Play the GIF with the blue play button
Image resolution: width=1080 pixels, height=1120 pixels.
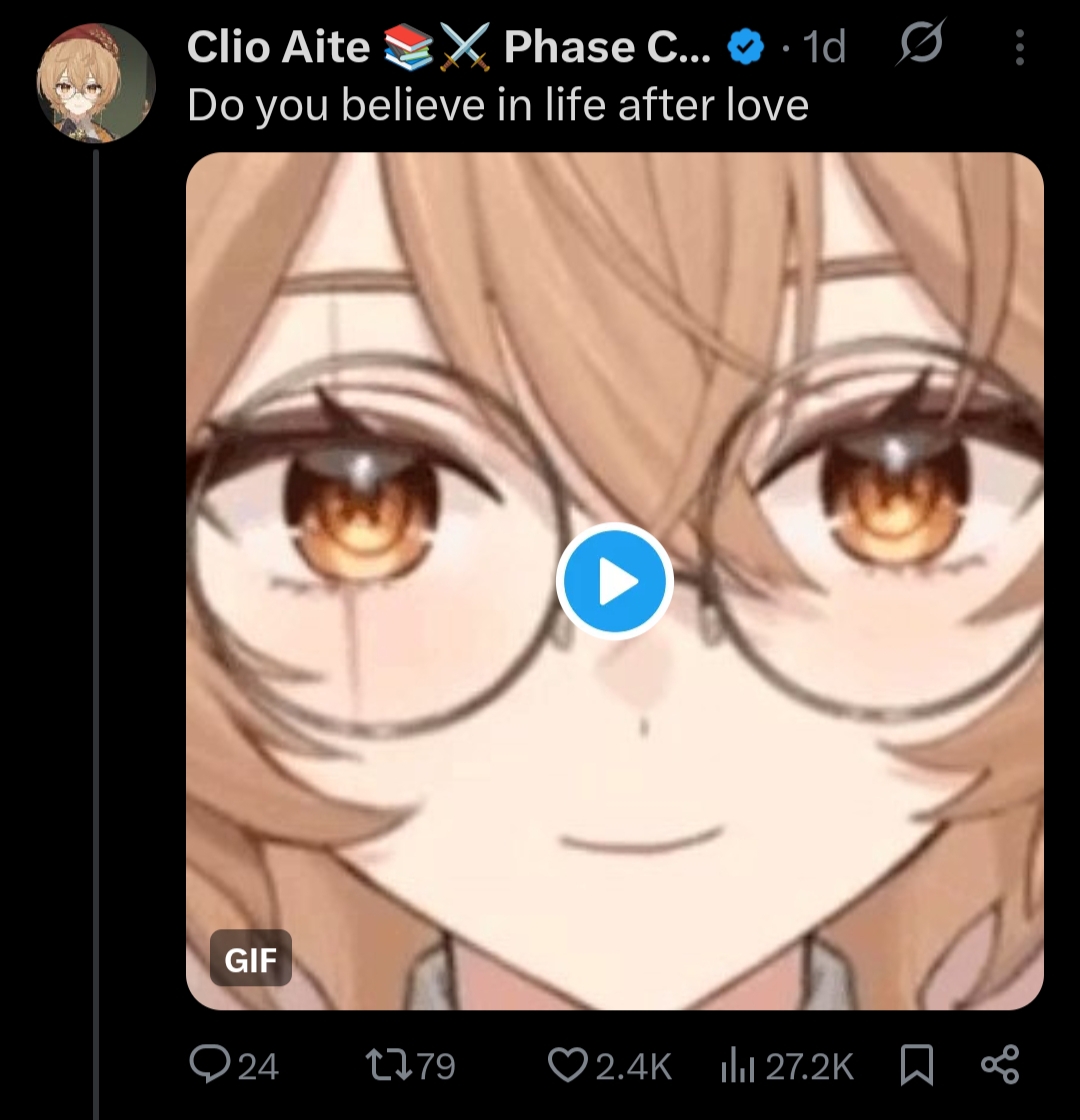pos(614,581)
